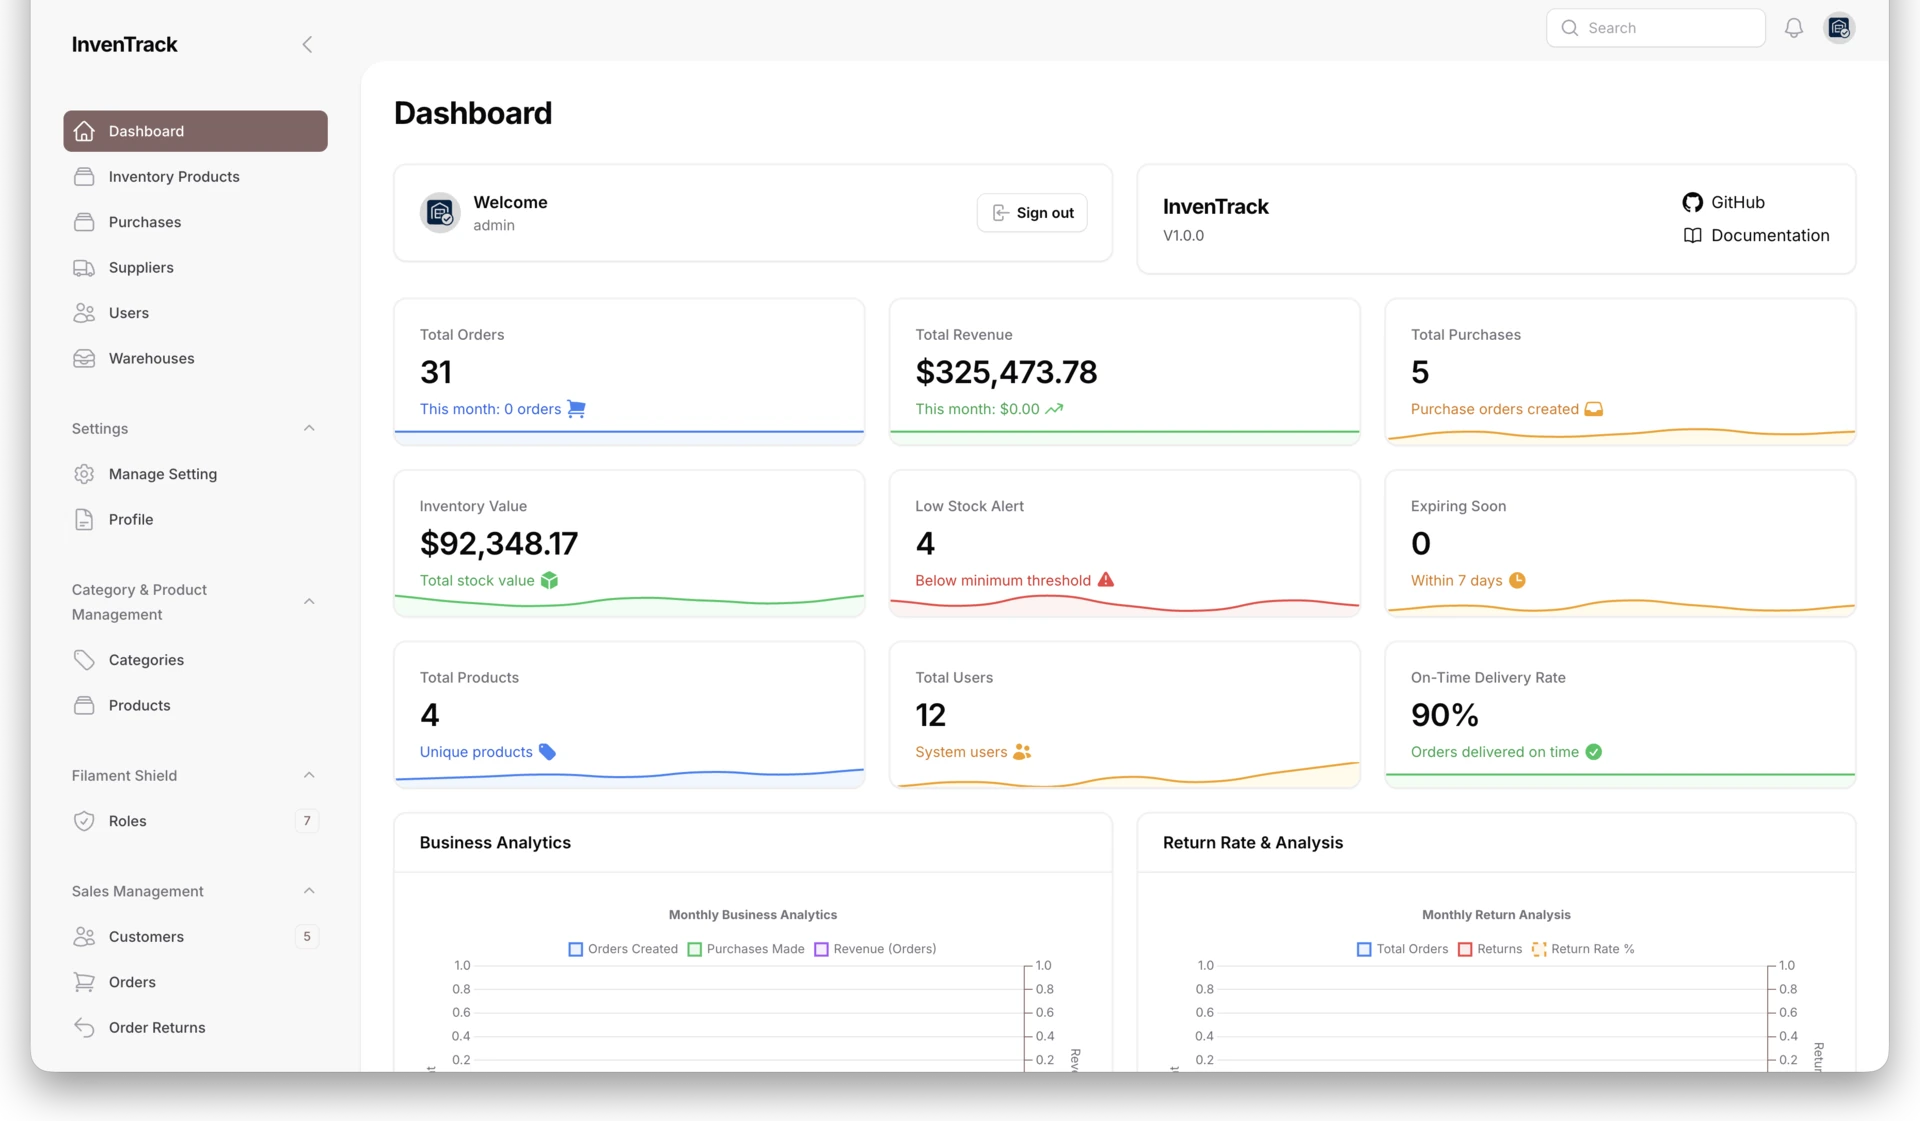1920x1121 pixels.
Task: Click the Monthly Return Analysis chart title
Action: coord(1496,915)
